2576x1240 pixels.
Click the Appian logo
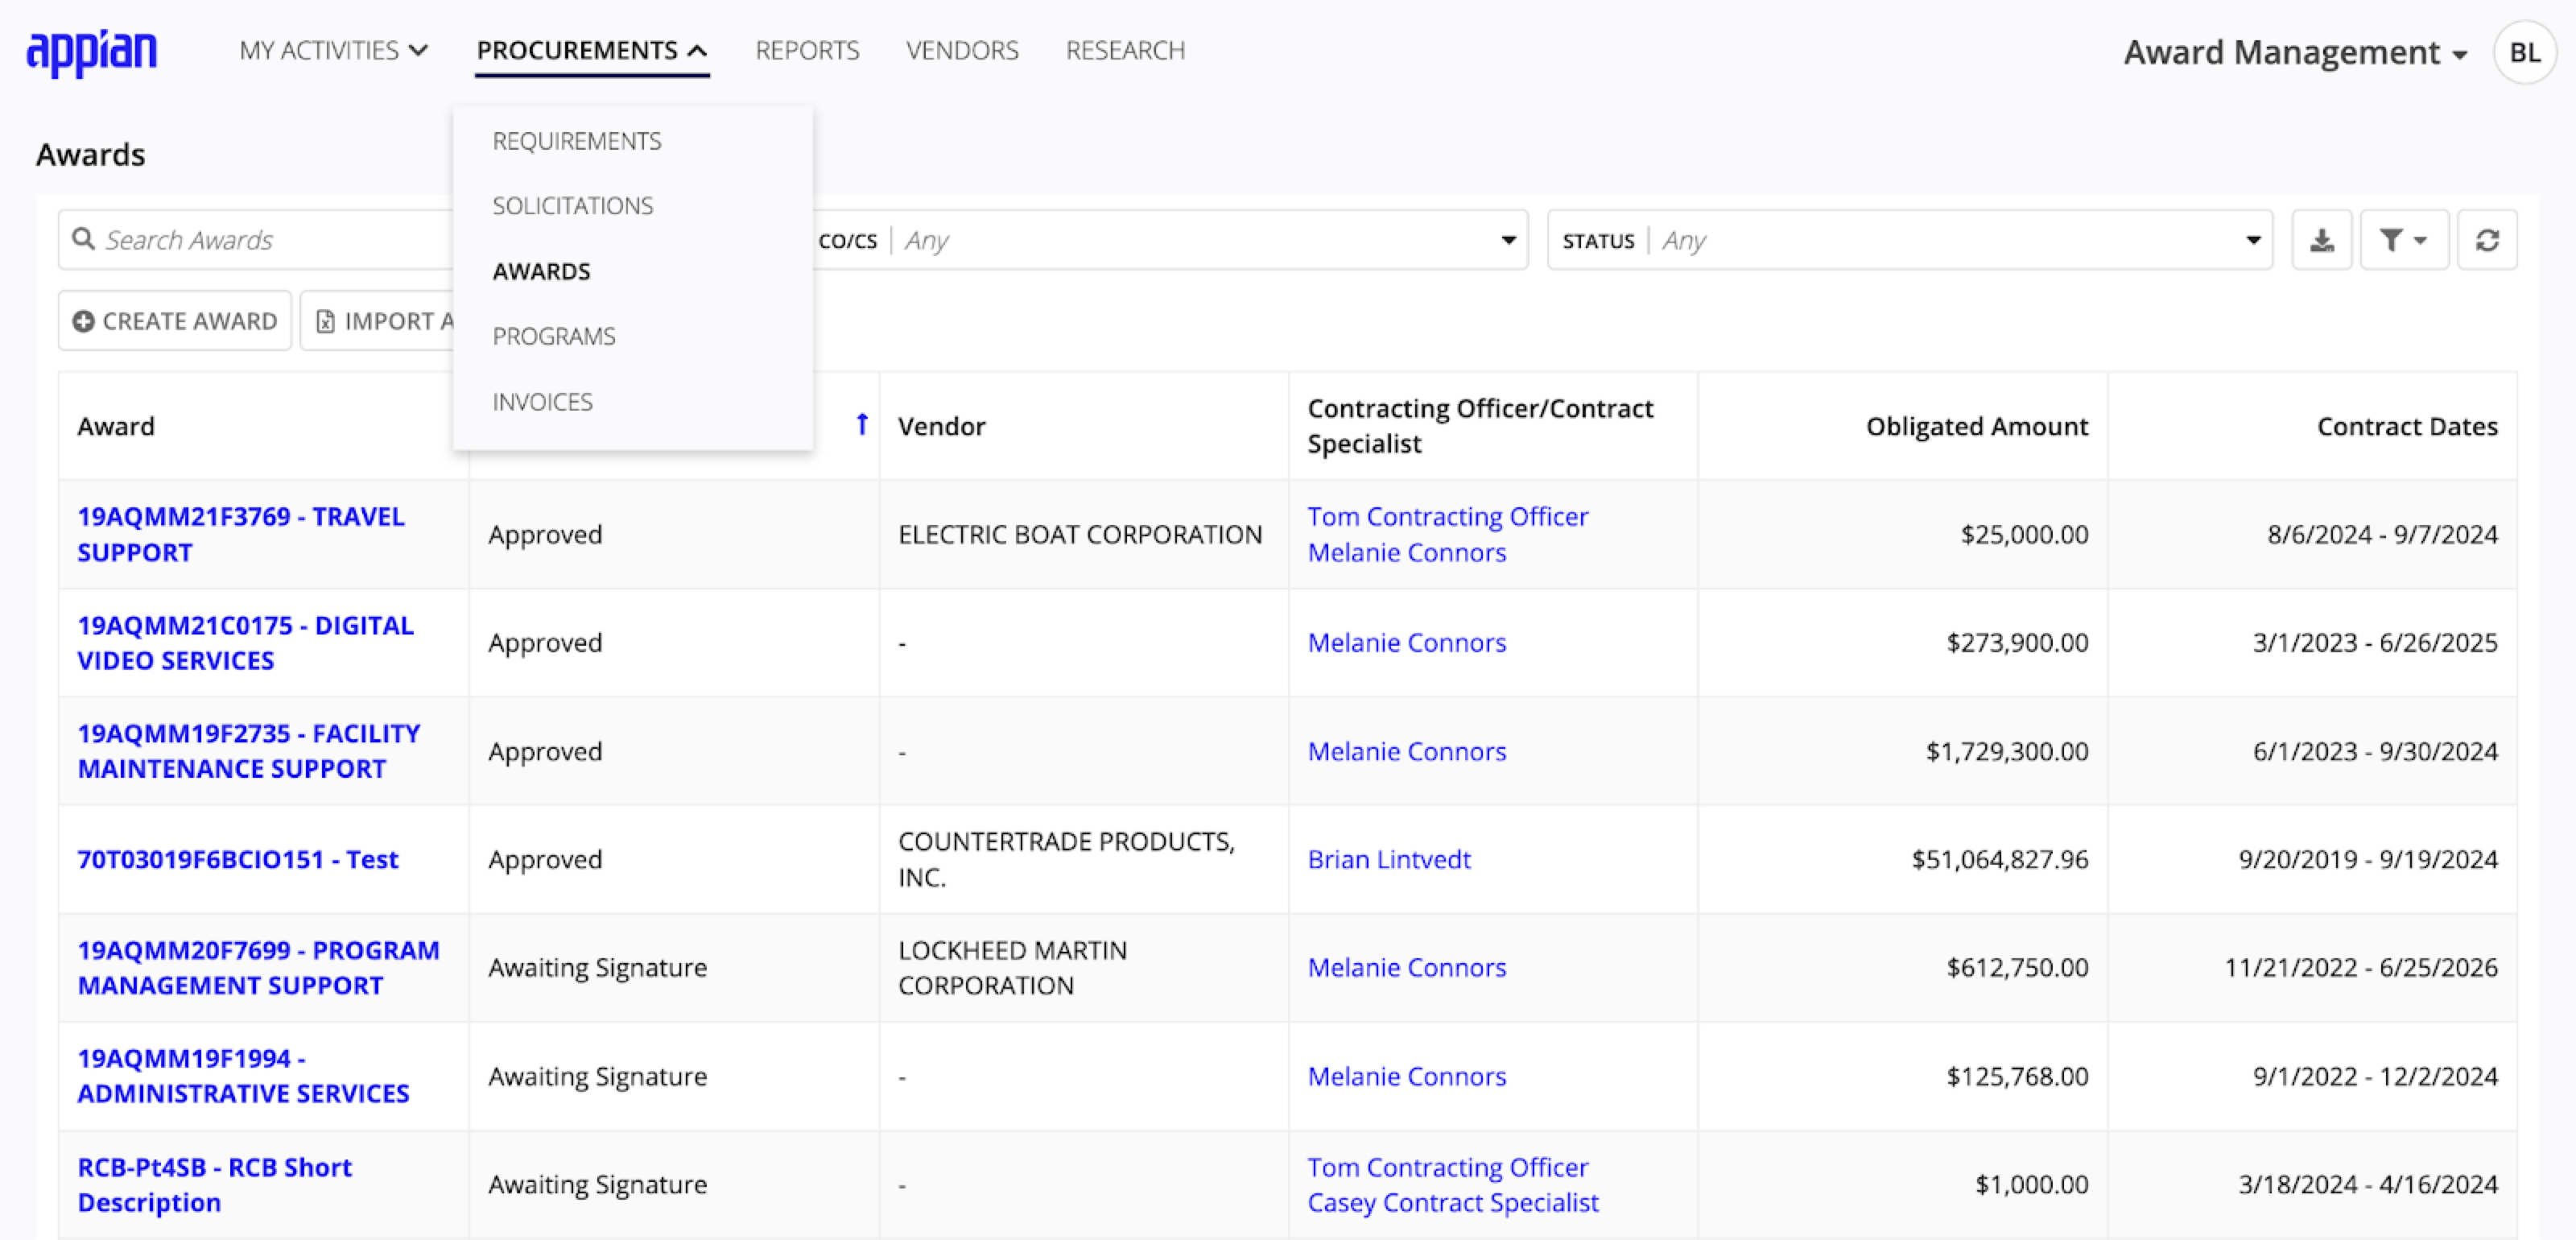(91, 52)
